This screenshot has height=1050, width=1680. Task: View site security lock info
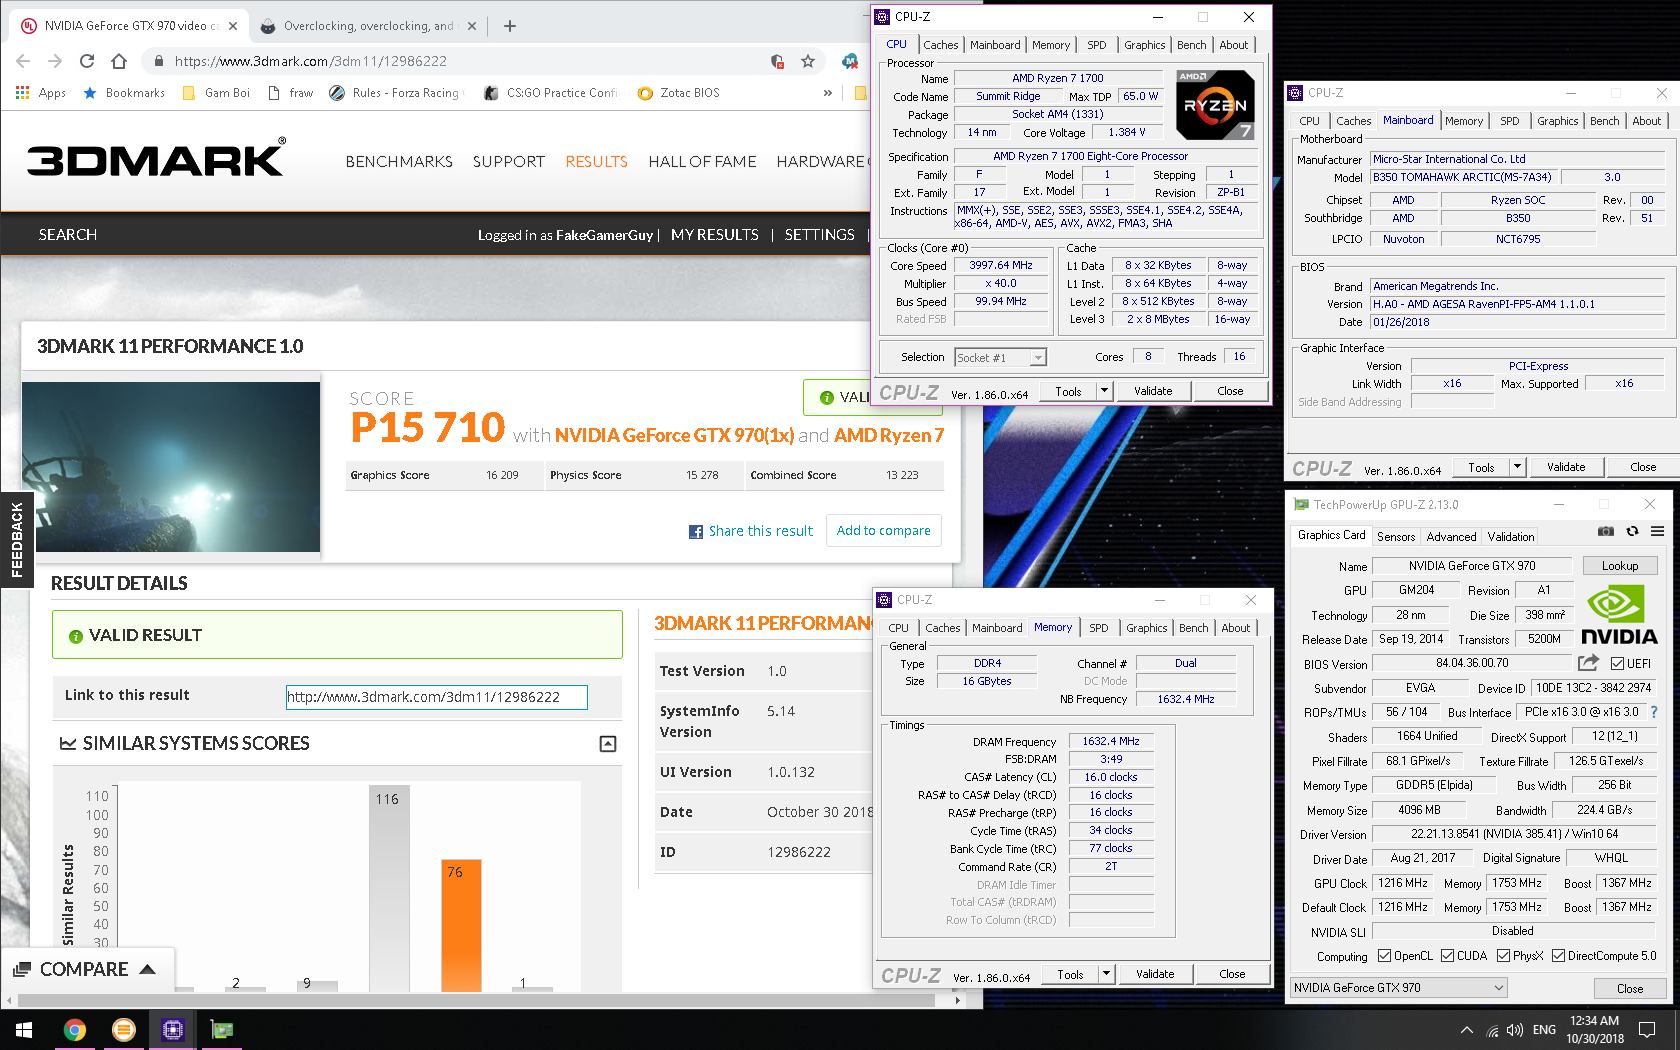(158, 61)
